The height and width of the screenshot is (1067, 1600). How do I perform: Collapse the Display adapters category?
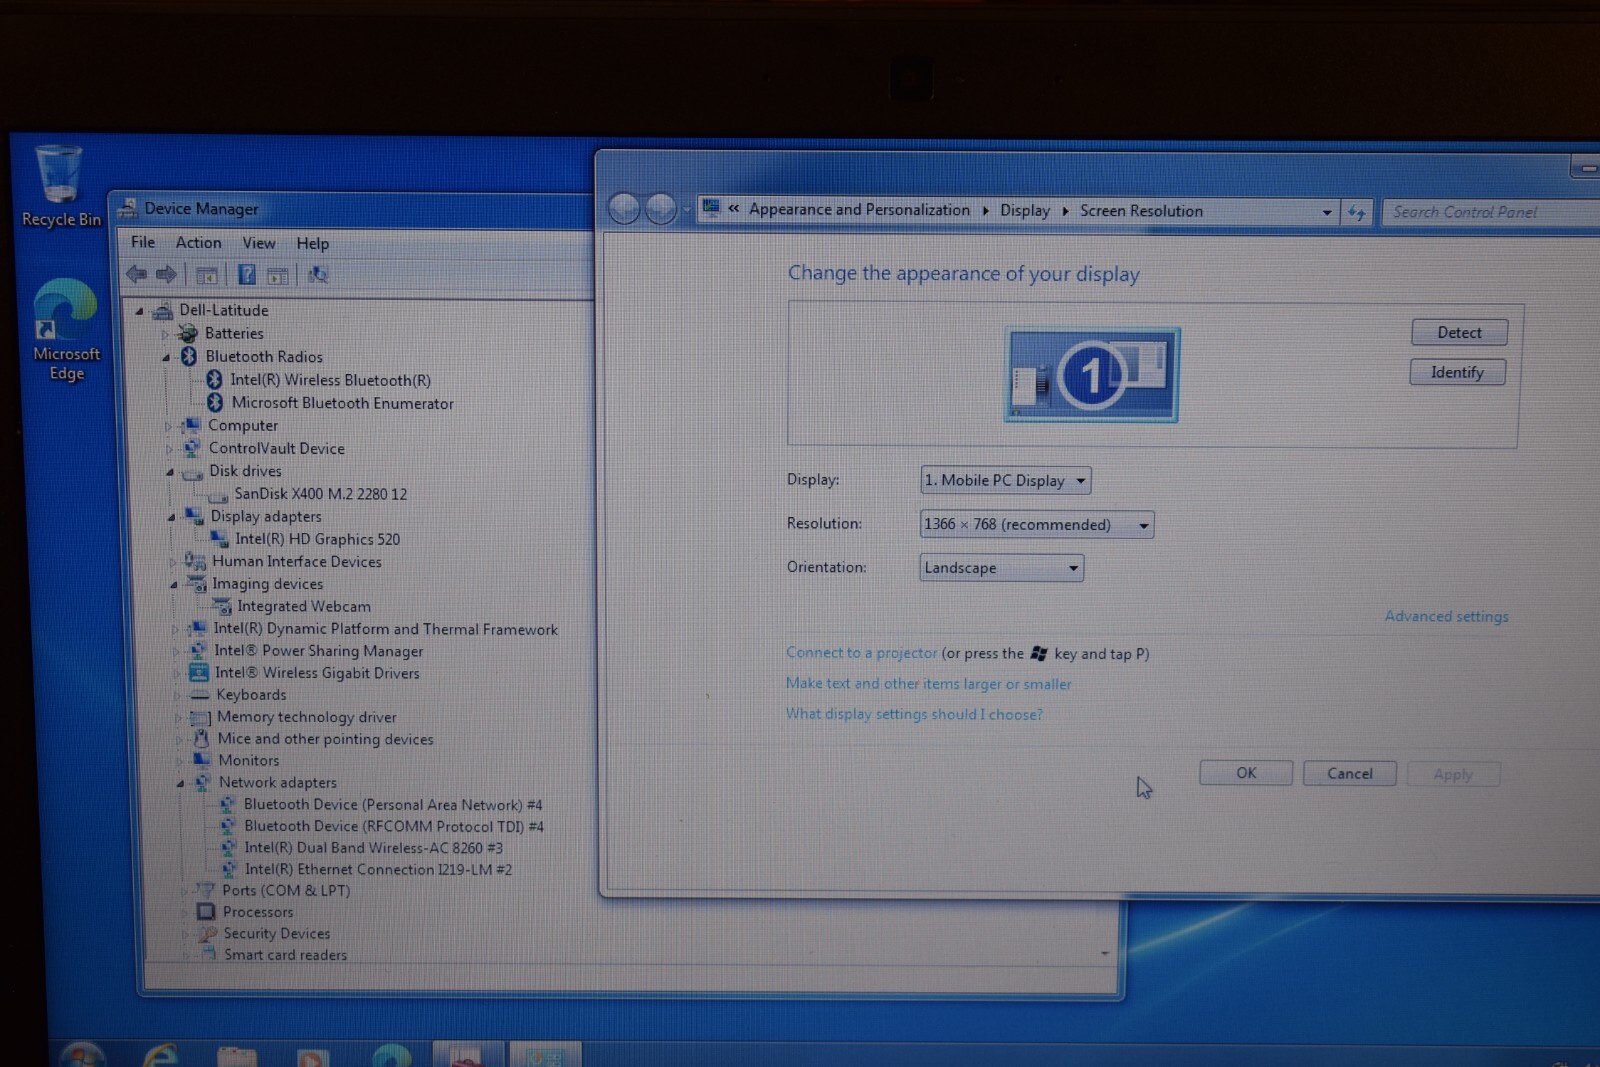pos(171,517)
